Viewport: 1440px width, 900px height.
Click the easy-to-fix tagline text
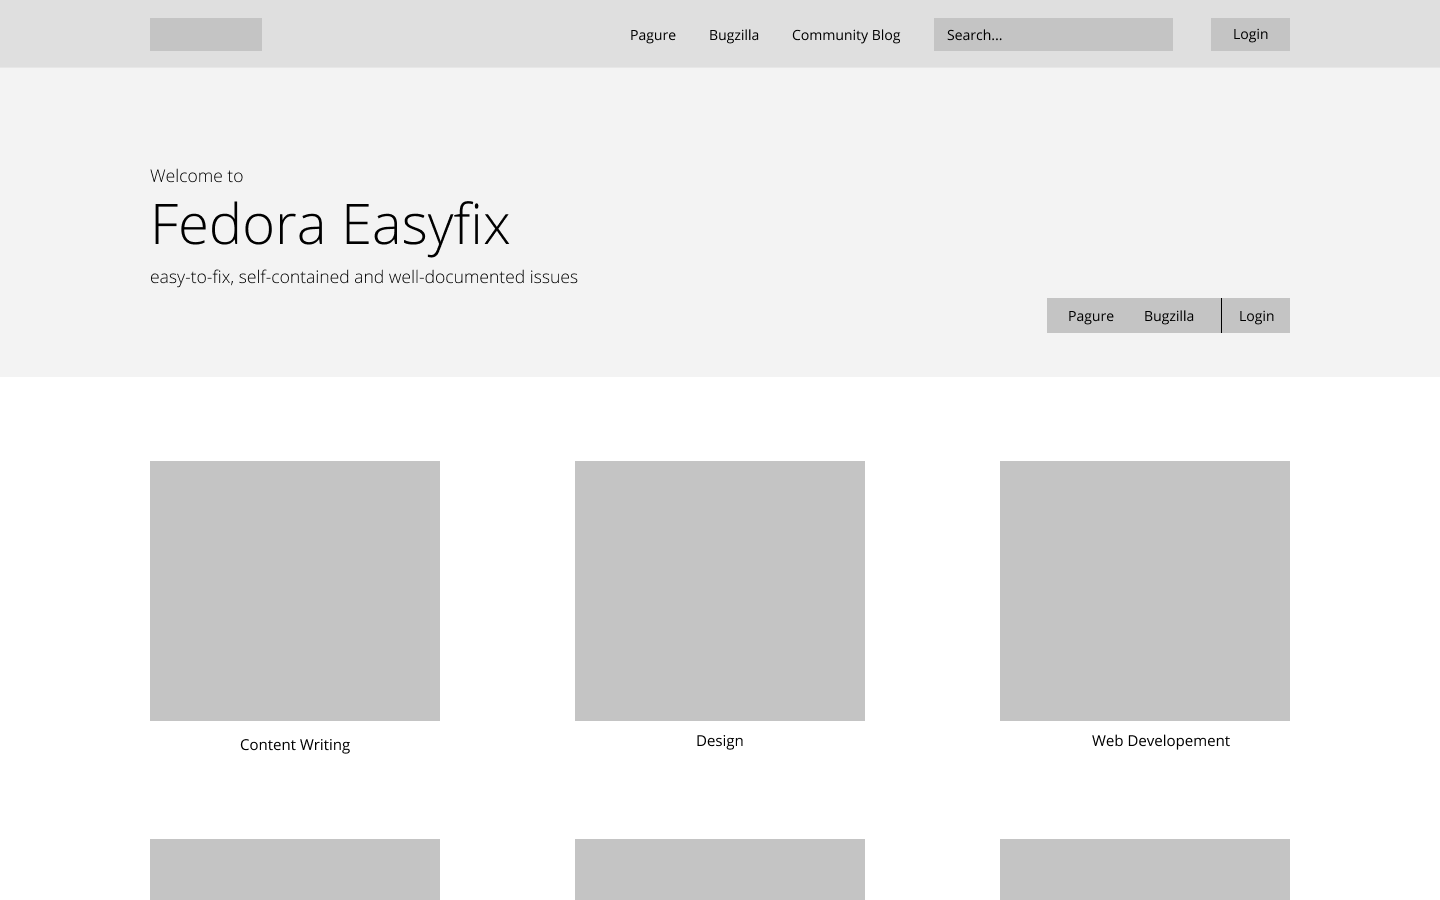[x=364, y=277]
